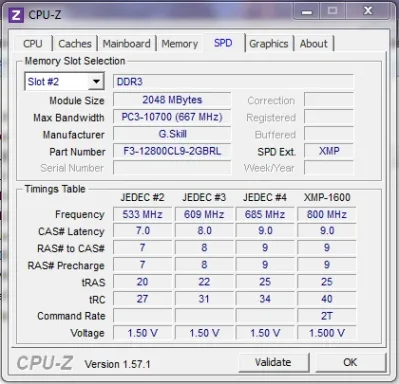Click the 2T Command Rate cell
This screenshot has width=399, height=384.
click(x=327, y=316)
